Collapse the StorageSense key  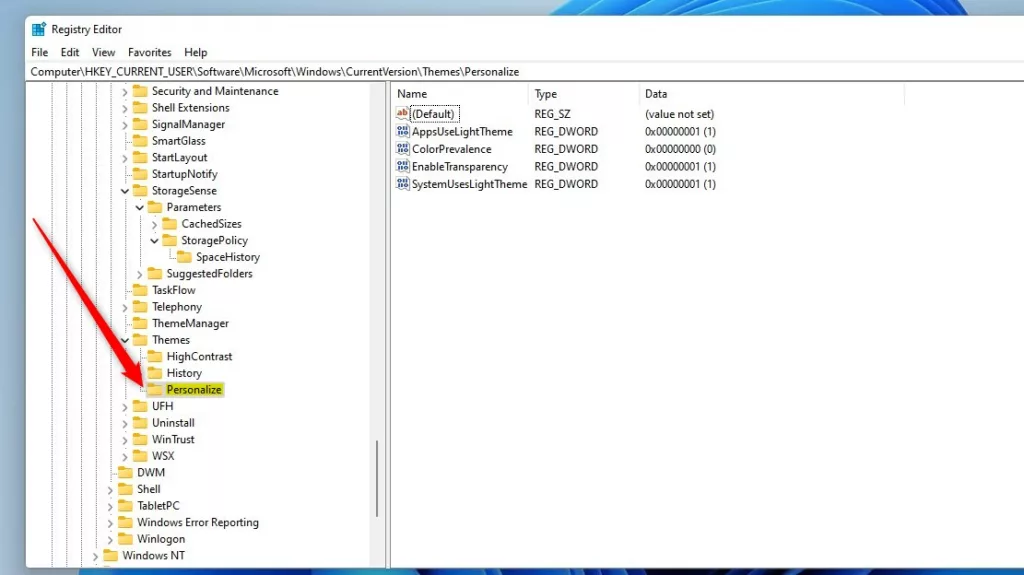point(125,191)
